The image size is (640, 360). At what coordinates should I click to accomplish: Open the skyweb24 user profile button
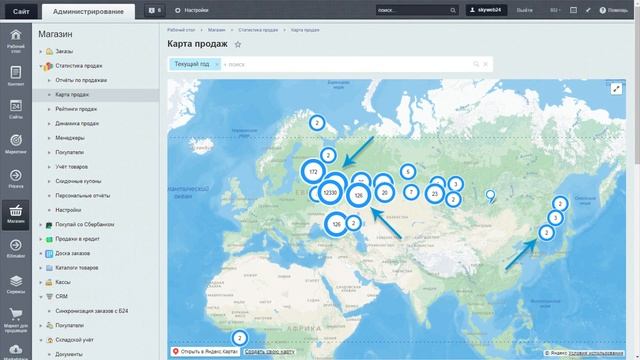coord(486,10)
